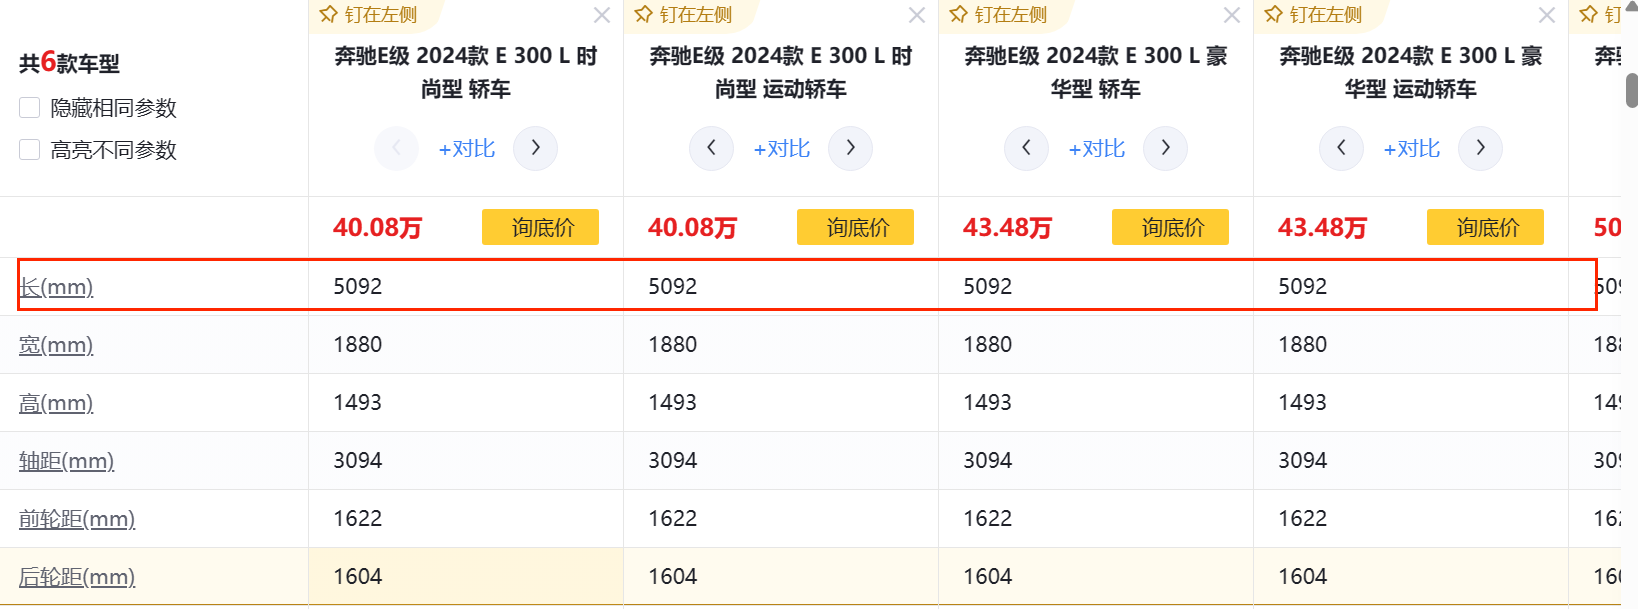Screen dimensions: 1638x609
Task: Click the vertical scrollbar thumb at right
Action: pos(1631,90)
